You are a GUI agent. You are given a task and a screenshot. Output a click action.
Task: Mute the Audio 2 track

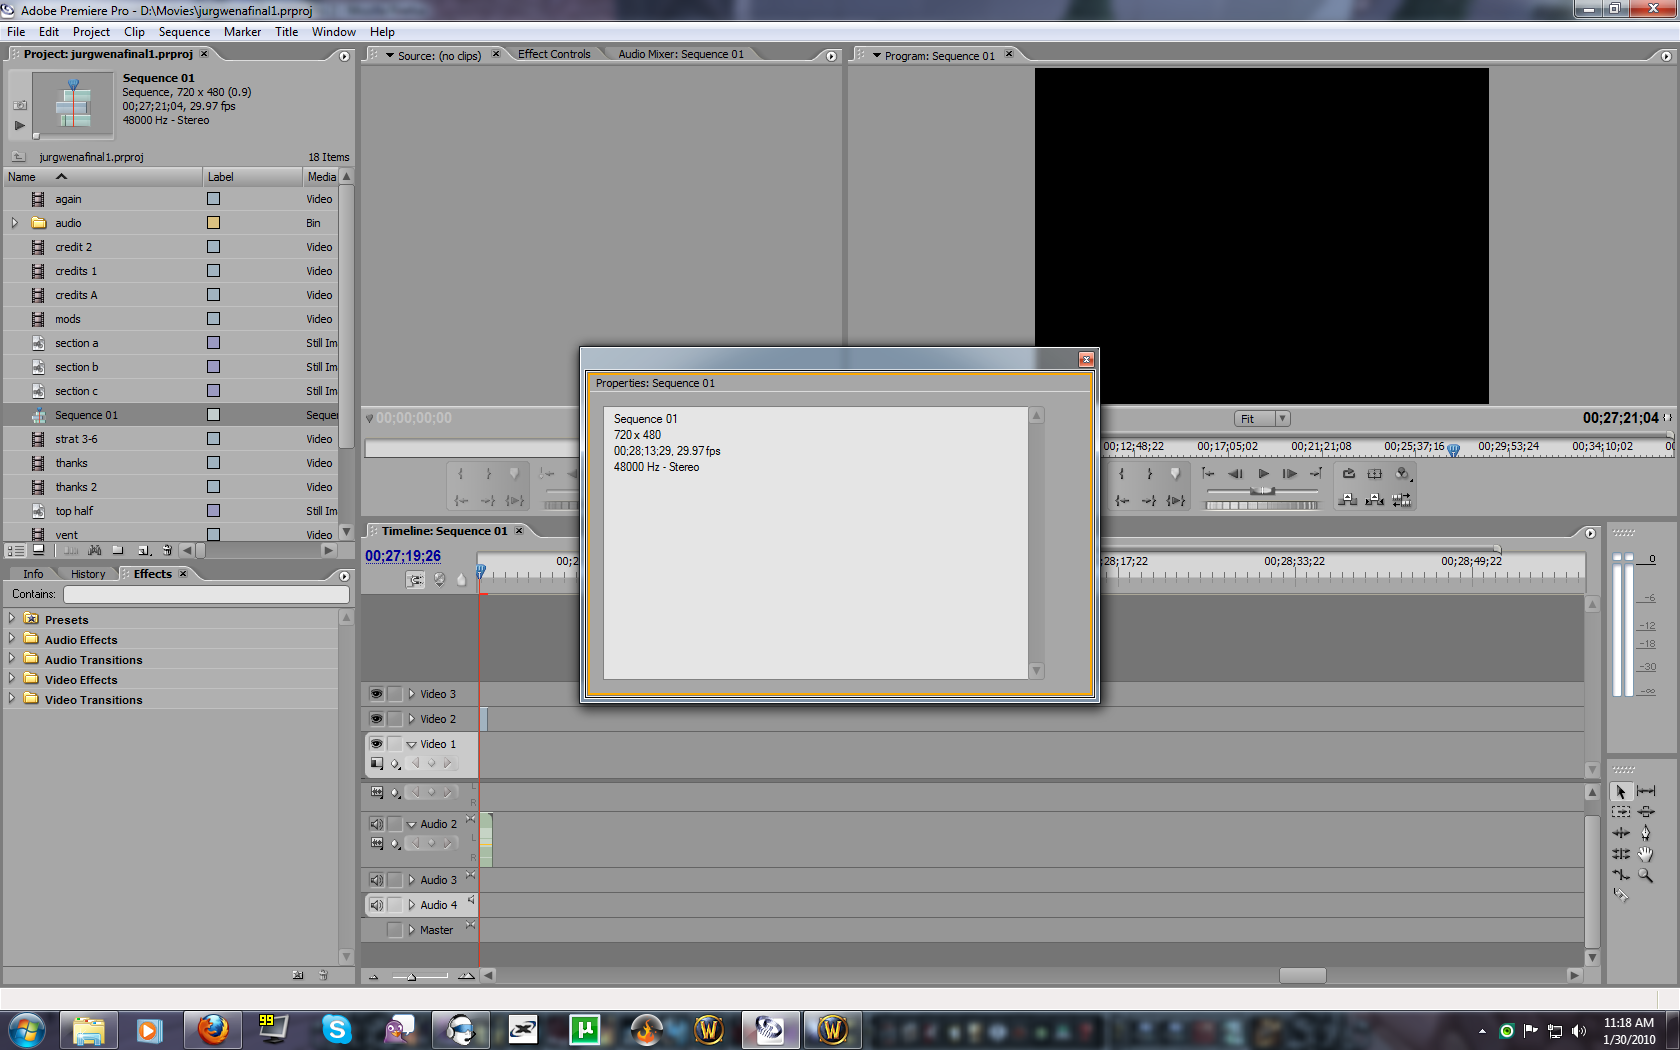click(x=376, y=824)
